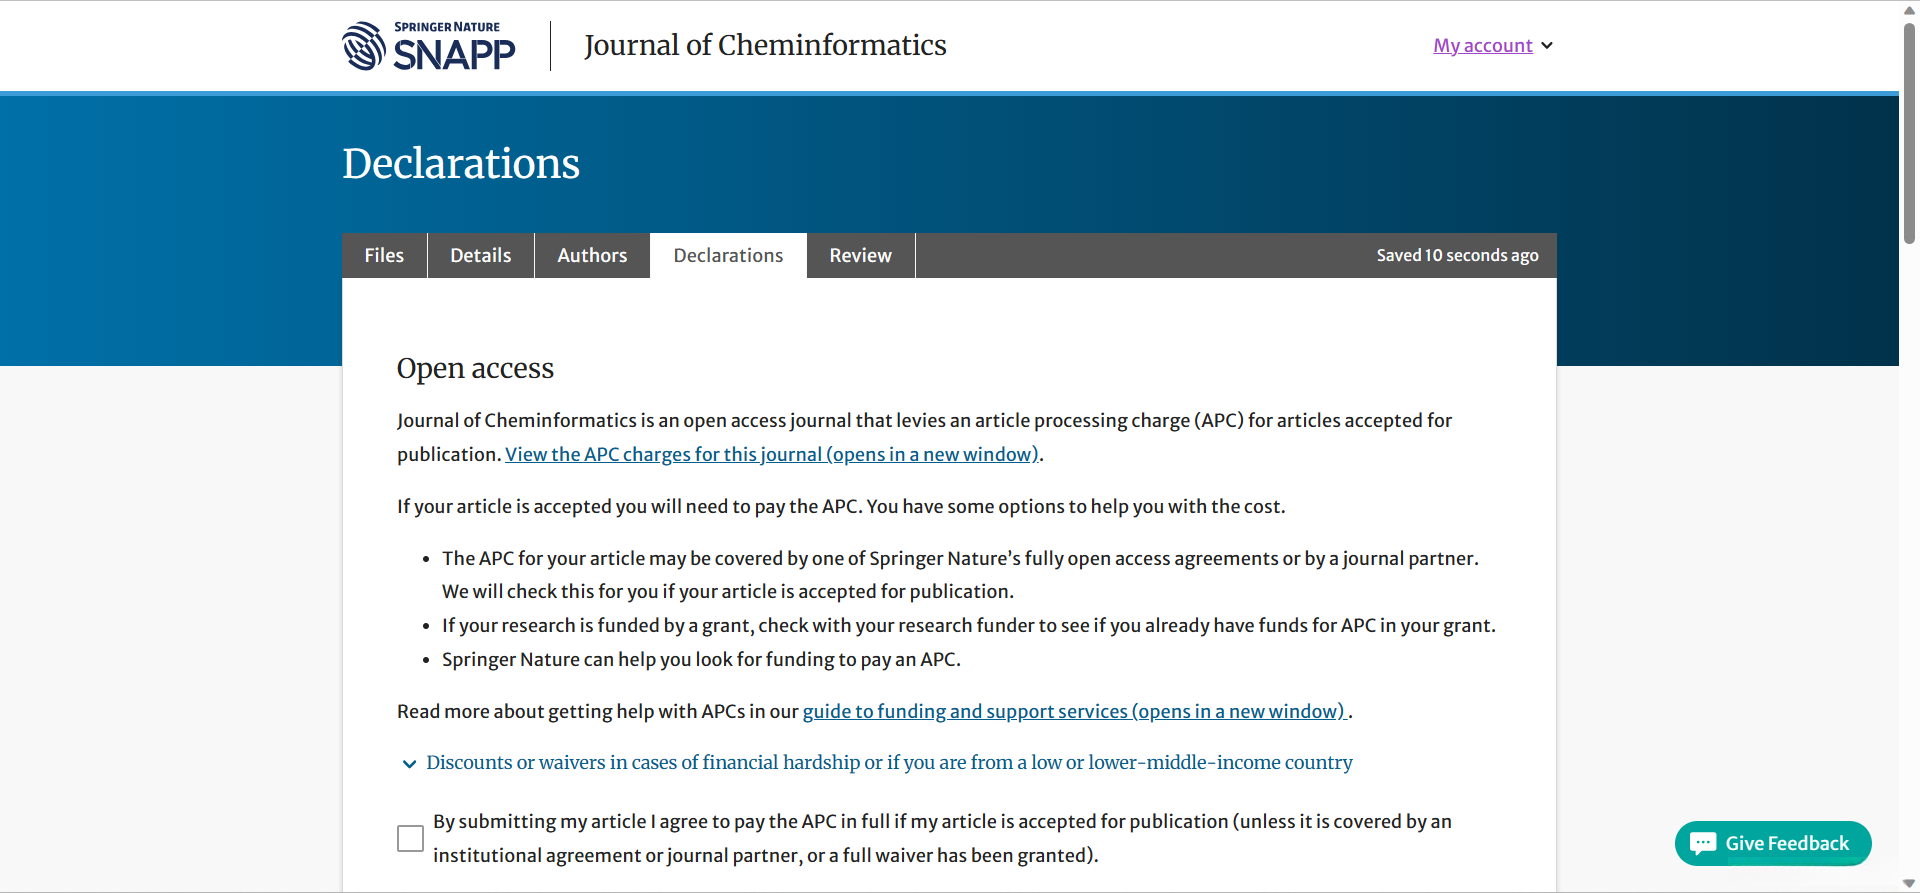Click the scrollbar down arrow
1920x893 pixels.
tap(1909, 883)
